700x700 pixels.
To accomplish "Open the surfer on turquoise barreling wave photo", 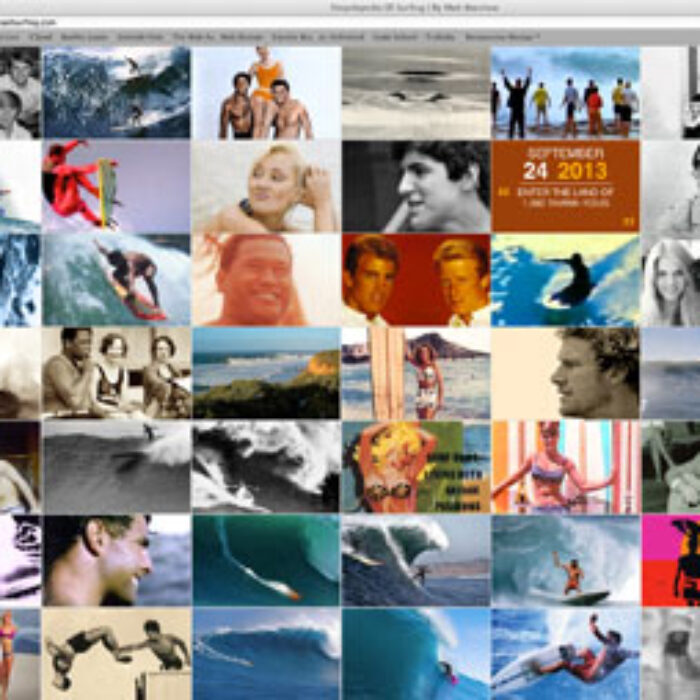I will coord(416,654).
